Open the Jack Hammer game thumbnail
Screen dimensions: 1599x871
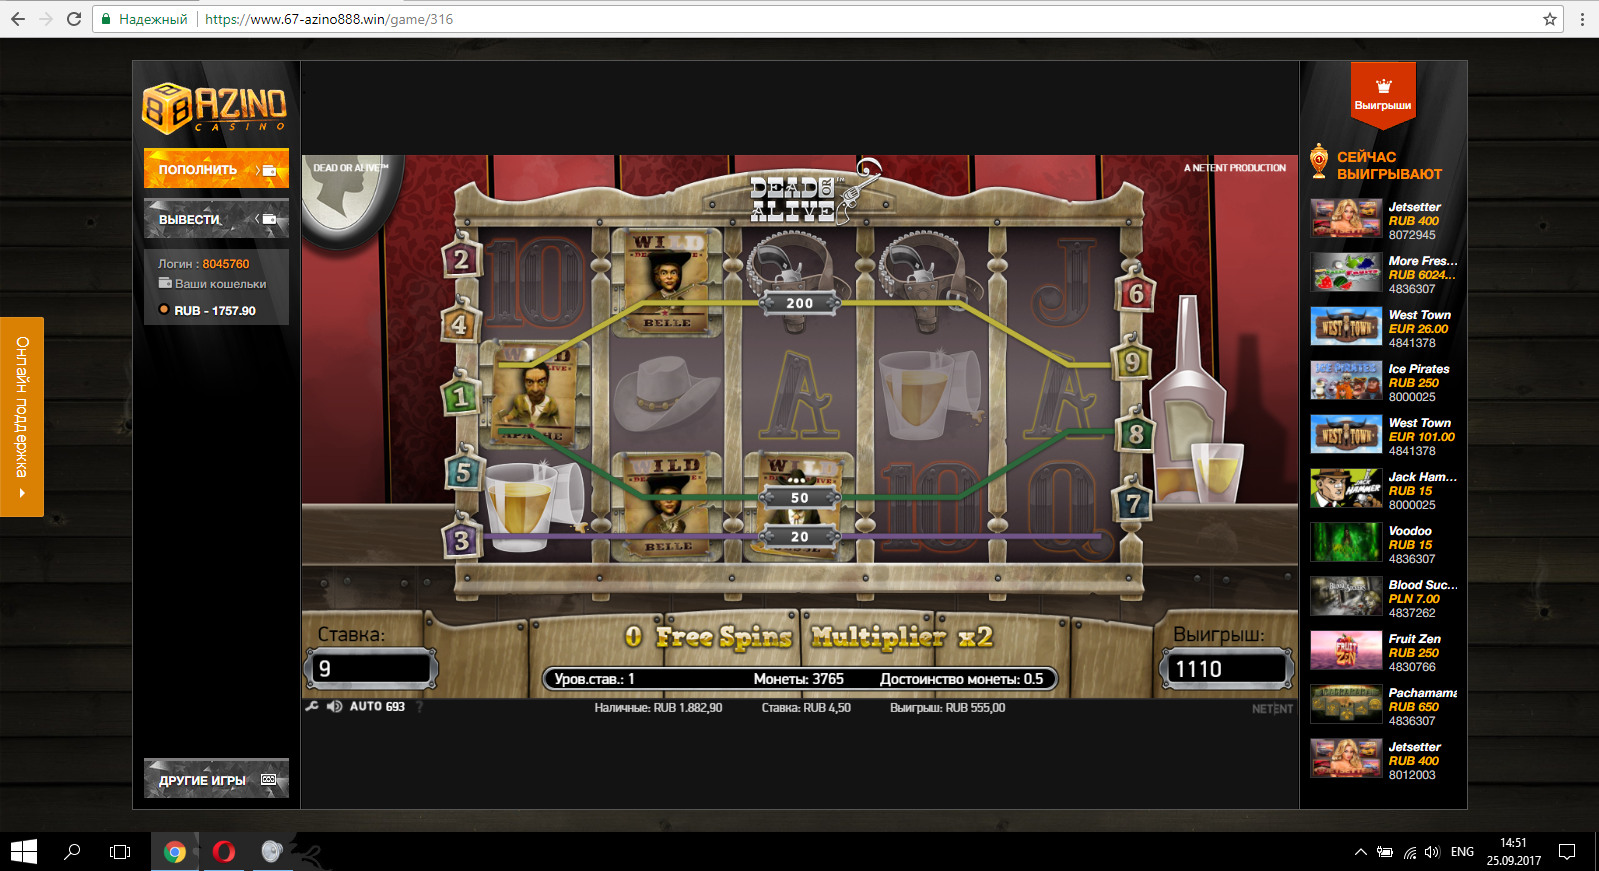click(1346, 488)
